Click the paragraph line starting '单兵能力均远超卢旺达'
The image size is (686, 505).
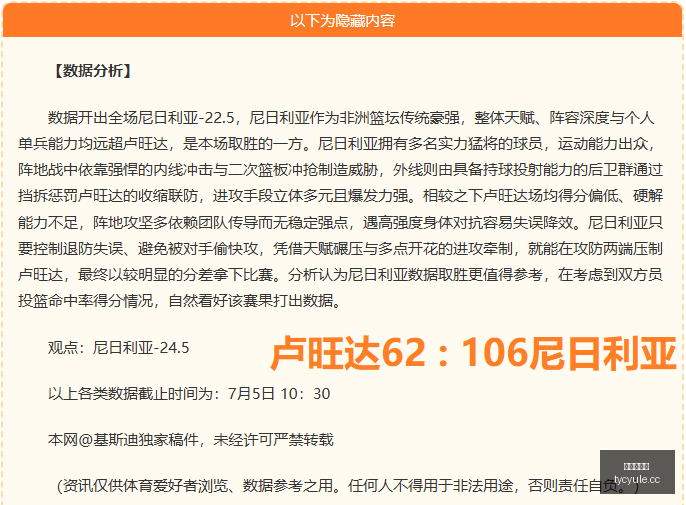[337, 144]
